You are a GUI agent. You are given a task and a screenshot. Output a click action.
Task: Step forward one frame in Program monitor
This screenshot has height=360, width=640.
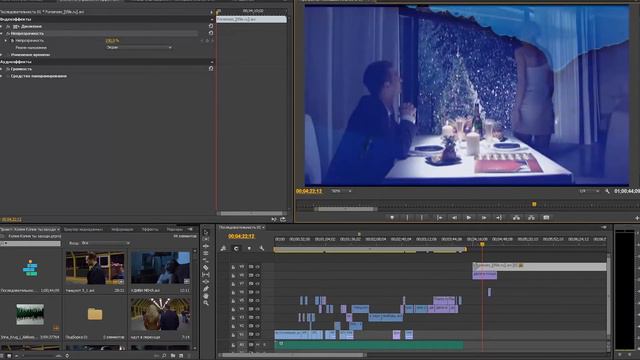tap(484, 218)
